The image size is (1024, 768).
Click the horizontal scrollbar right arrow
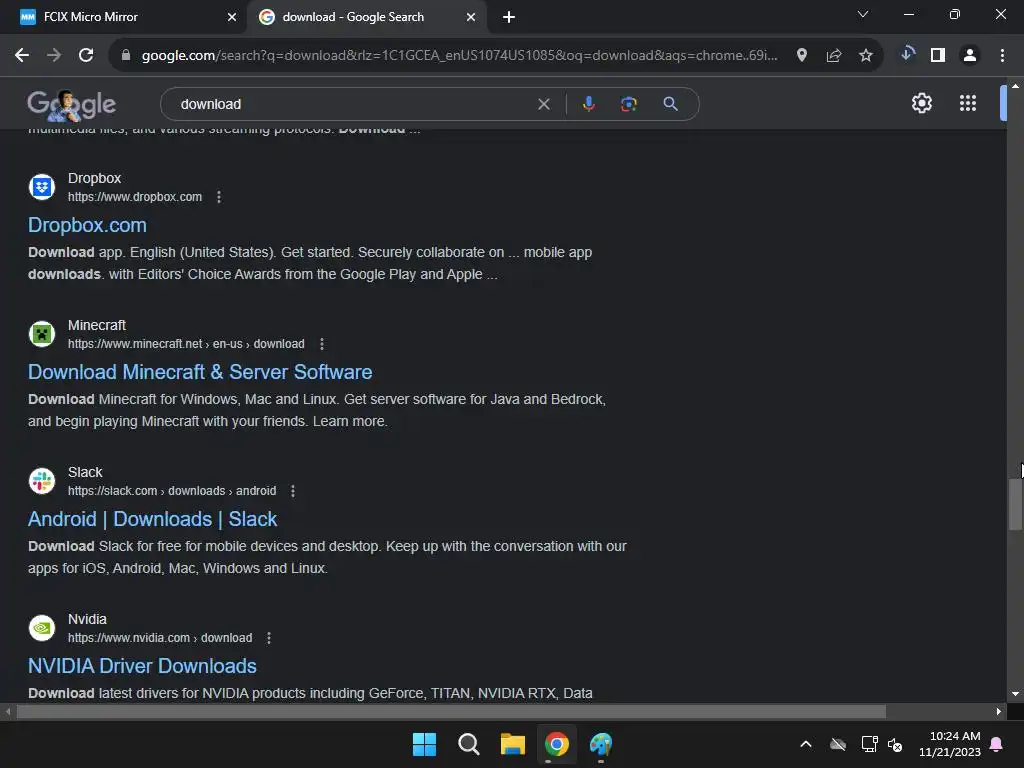click(998, 711)
